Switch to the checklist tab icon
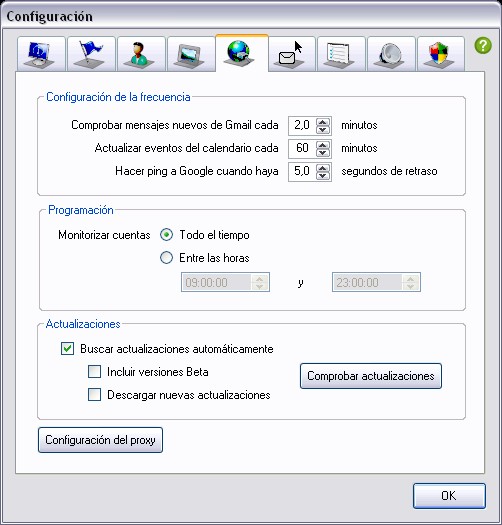The width and height of the screenshot is (502, 525). pos(341,54)
